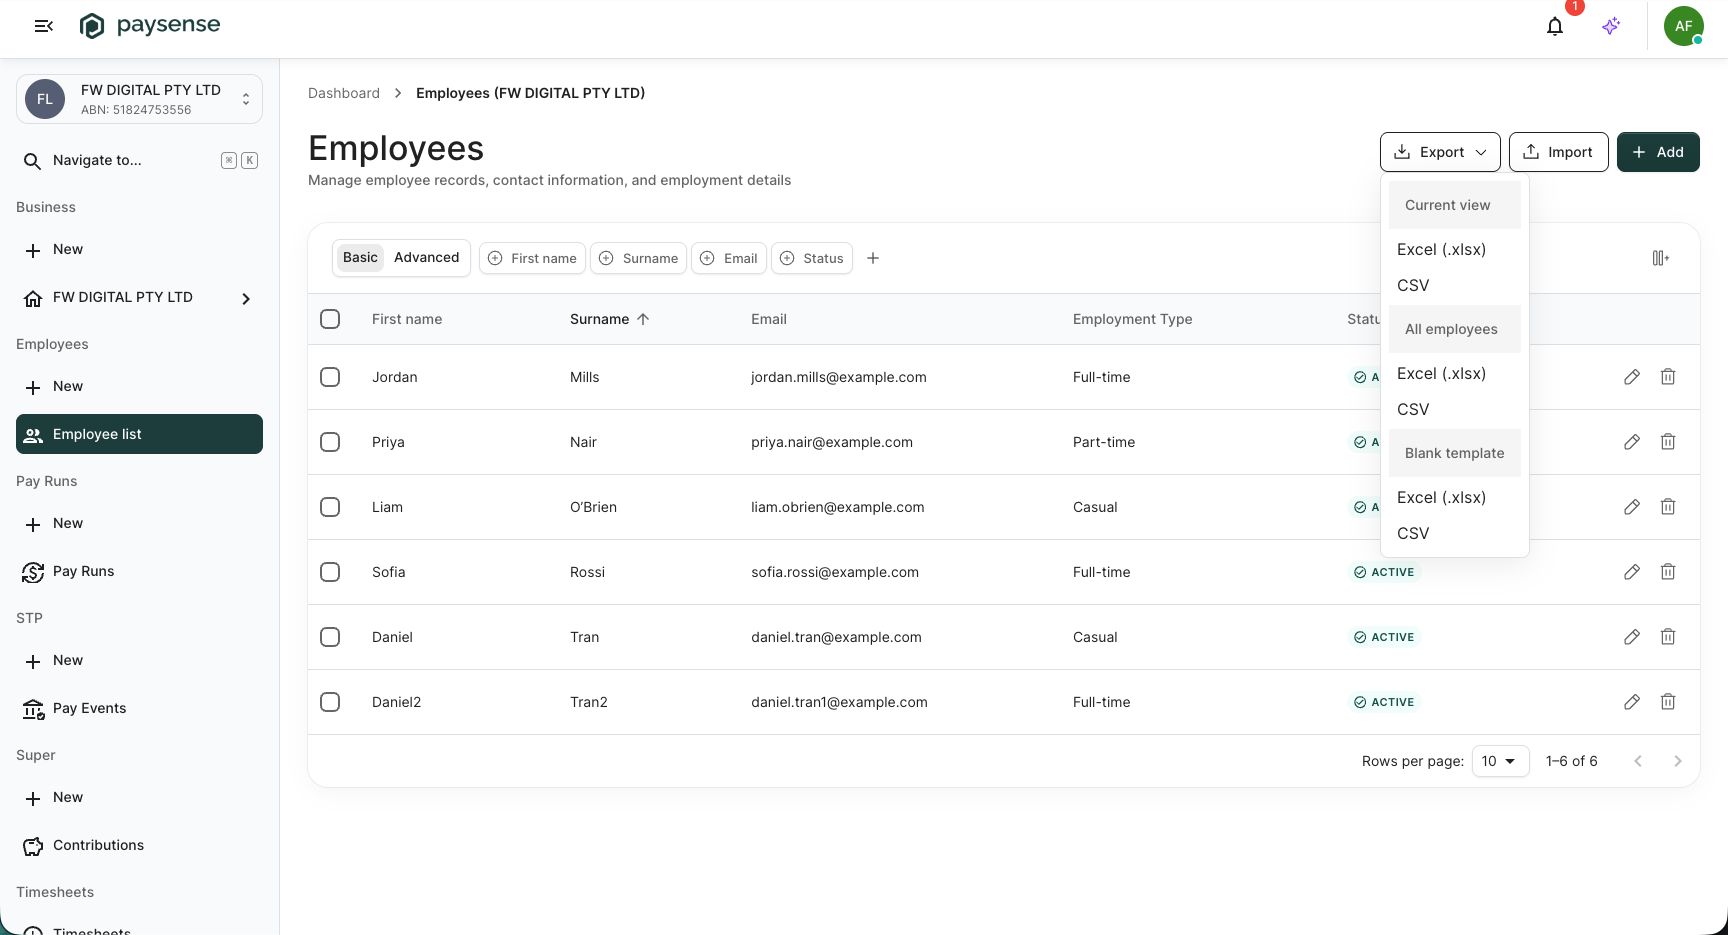Check the Daniel2 Tran2 row checkbox
Image resolution: width=1728 pixels, height=935 pixels.
pyautogui.click(x=330, y=702)
